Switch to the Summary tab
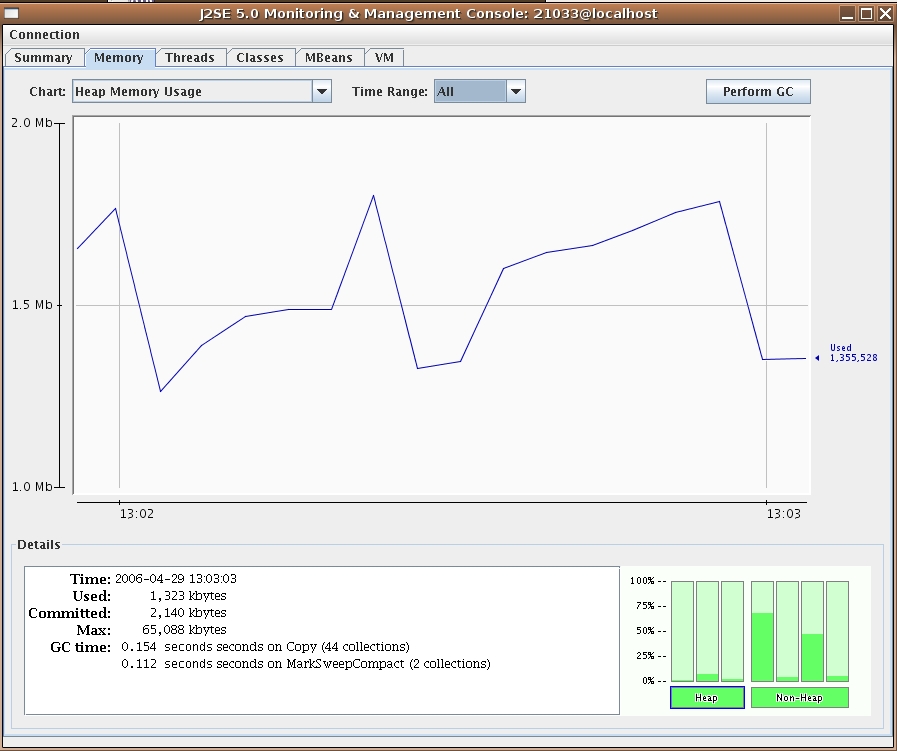 tap(44, 57)
